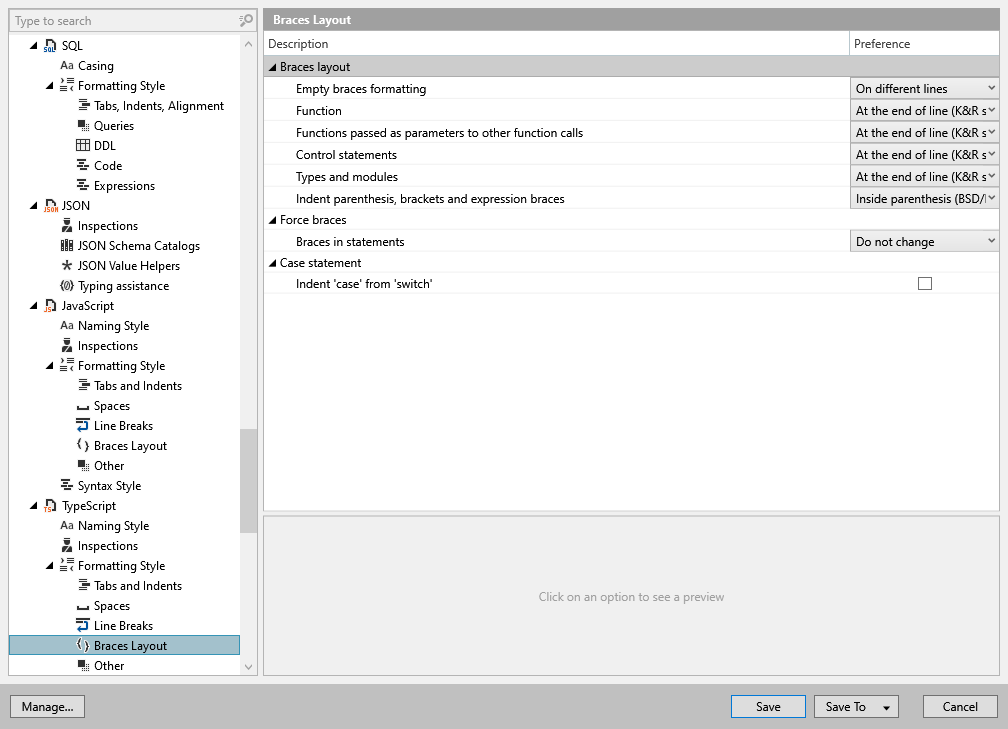Open Braces in statements dropdown
The image size is (1008, 729).
pyautogui.click(x=924, y=242)
